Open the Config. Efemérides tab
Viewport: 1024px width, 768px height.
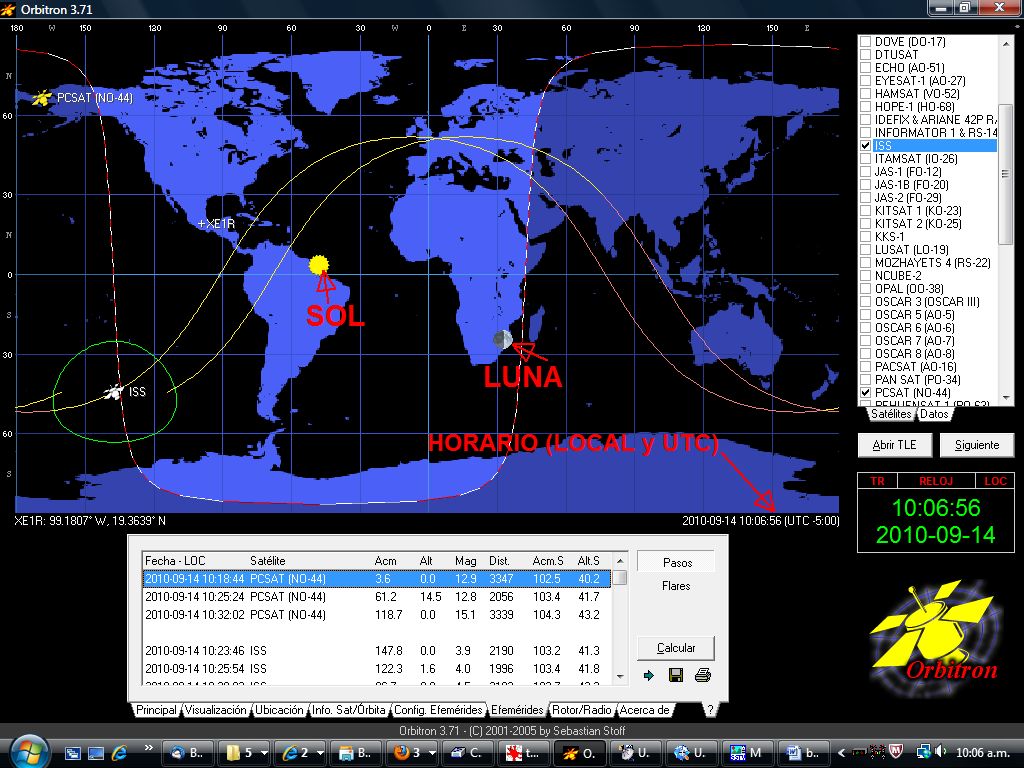pos(438,710)
